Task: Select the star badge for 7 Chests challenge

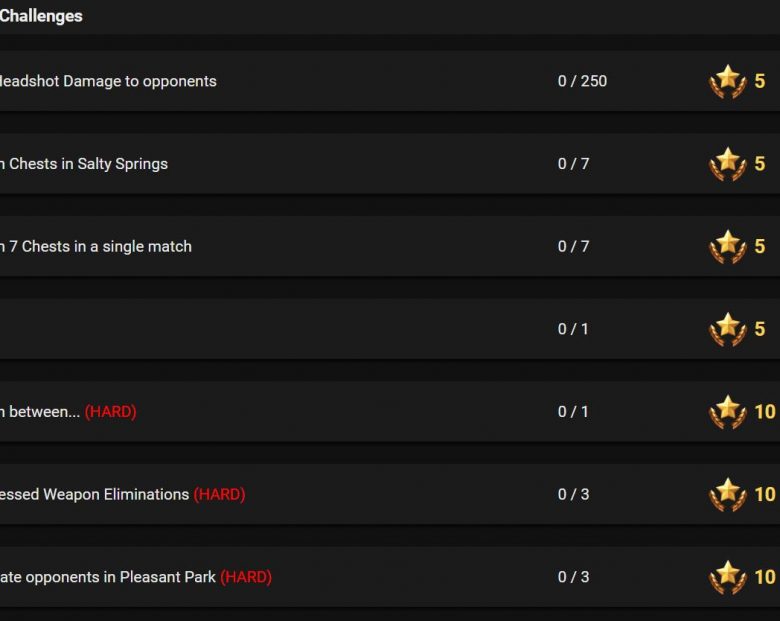Action: [x=728, y=247]
